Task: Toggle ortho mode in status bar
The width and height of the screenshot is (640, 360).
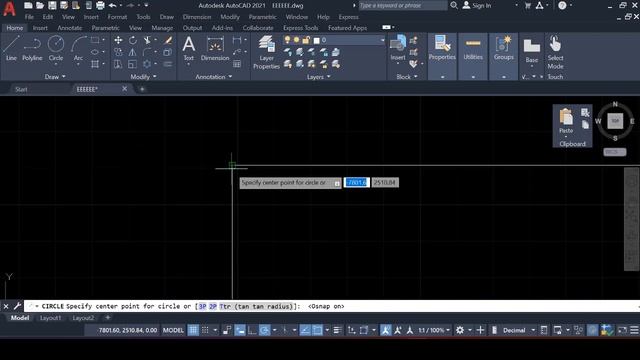Action: point(252,330)
